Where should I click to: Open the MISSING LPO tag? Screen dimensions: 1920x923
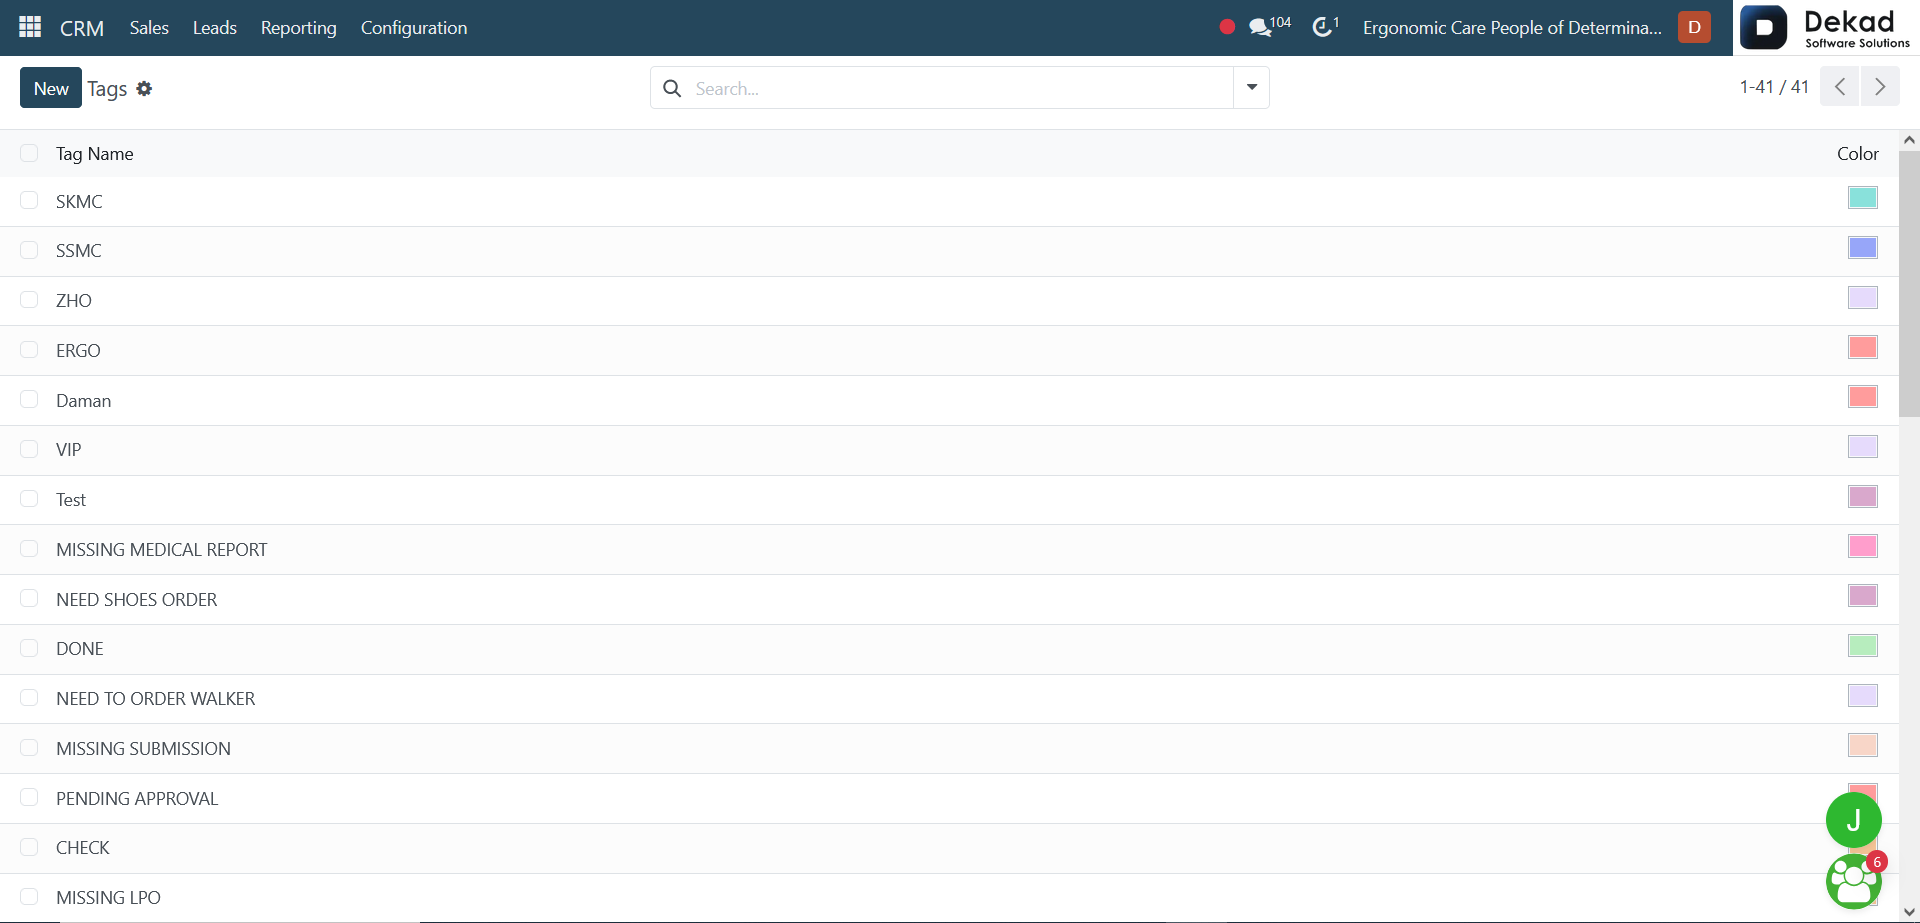[x=108, y=898]
